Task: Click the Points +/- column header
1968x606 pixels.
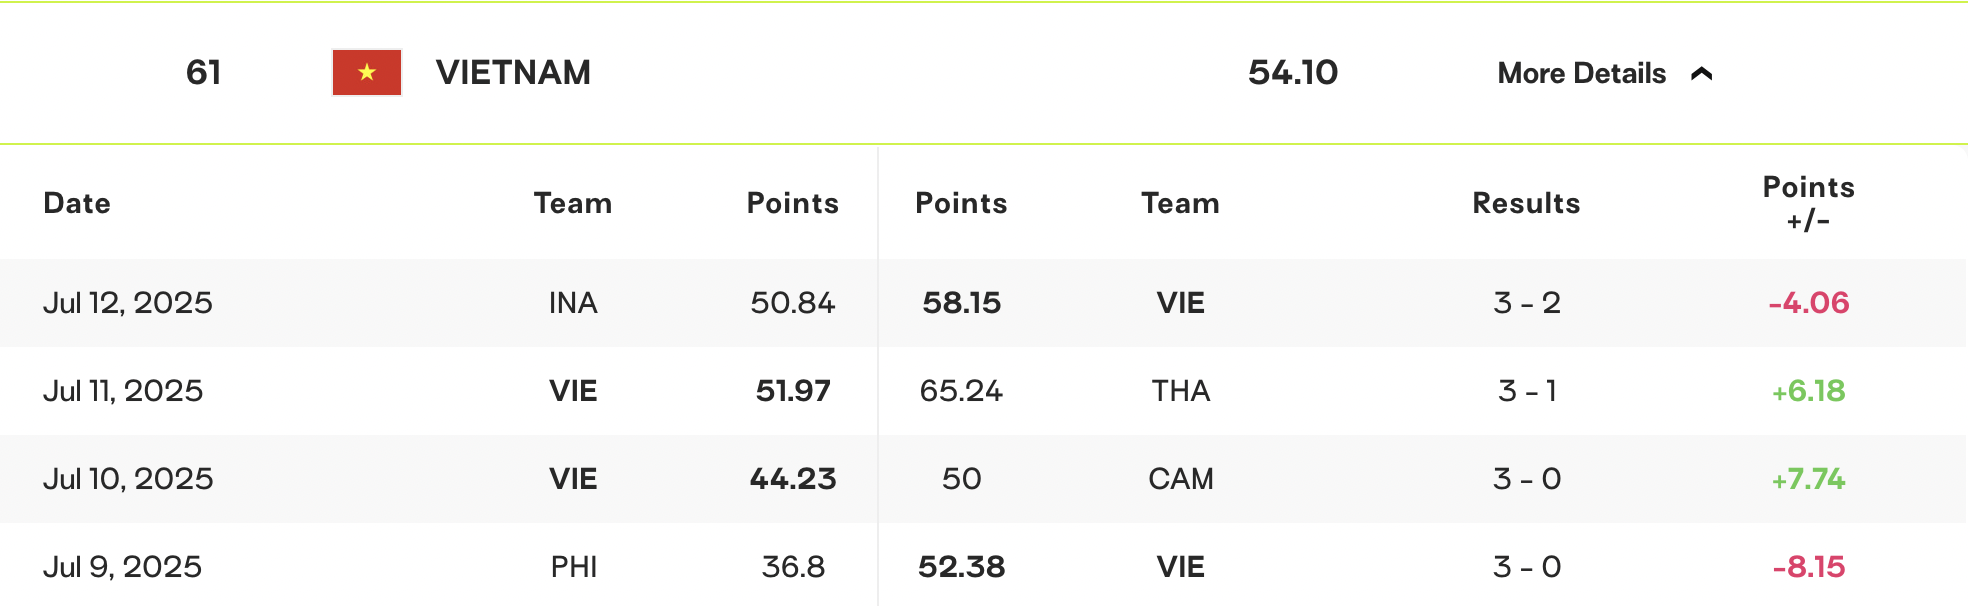Action: [1808, 203]
